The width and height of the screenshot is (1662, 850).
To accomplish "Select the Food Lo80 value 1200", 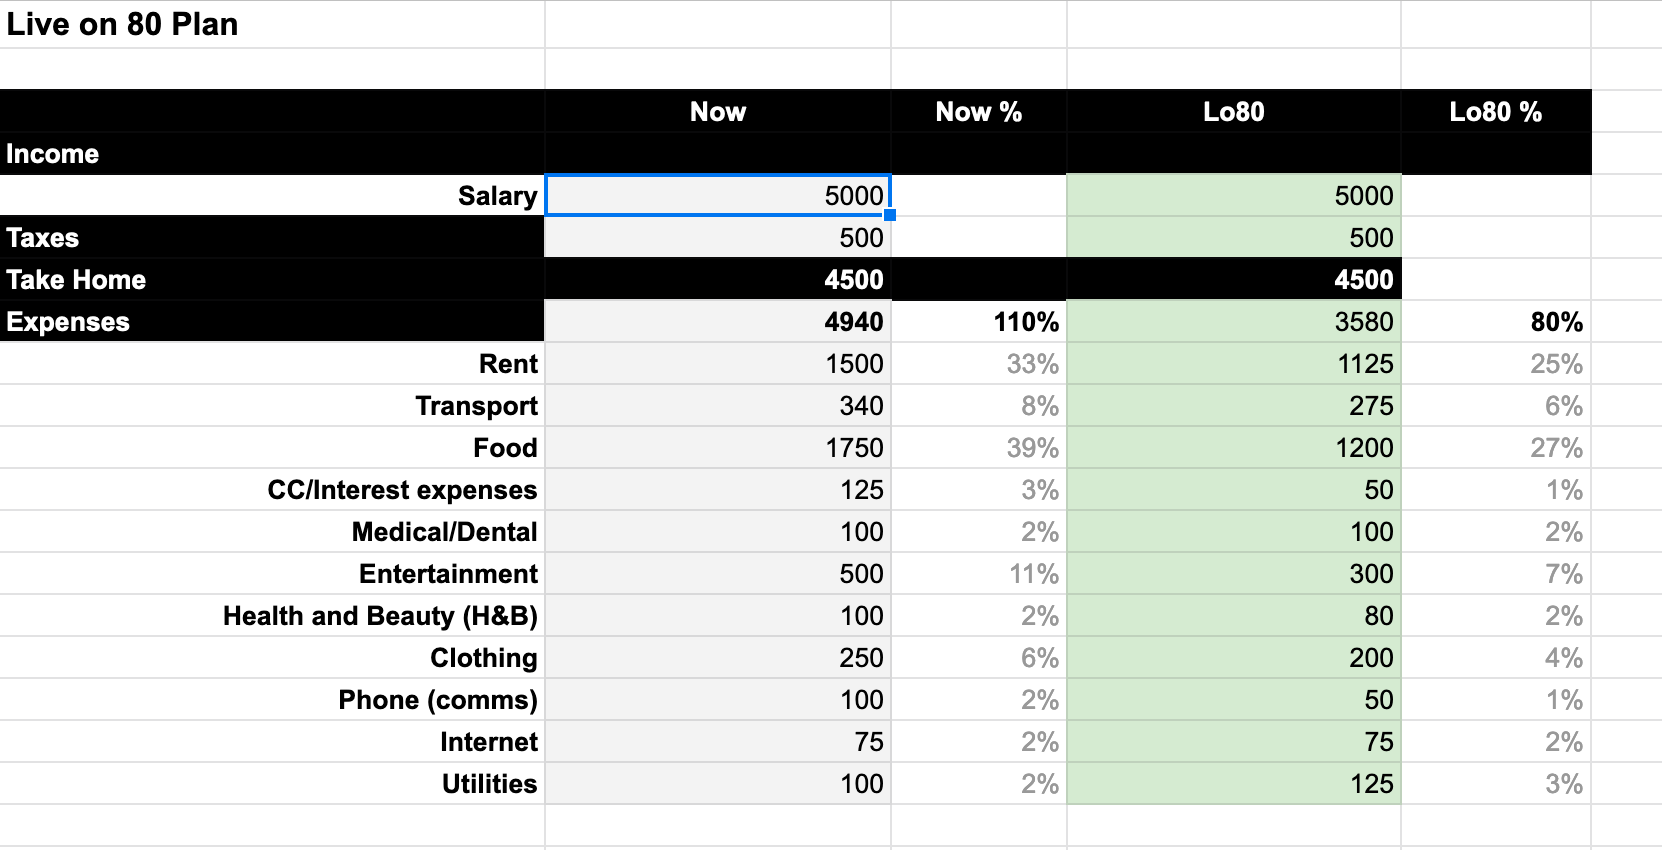I will pyautogui.click(x=1234, y=448).
